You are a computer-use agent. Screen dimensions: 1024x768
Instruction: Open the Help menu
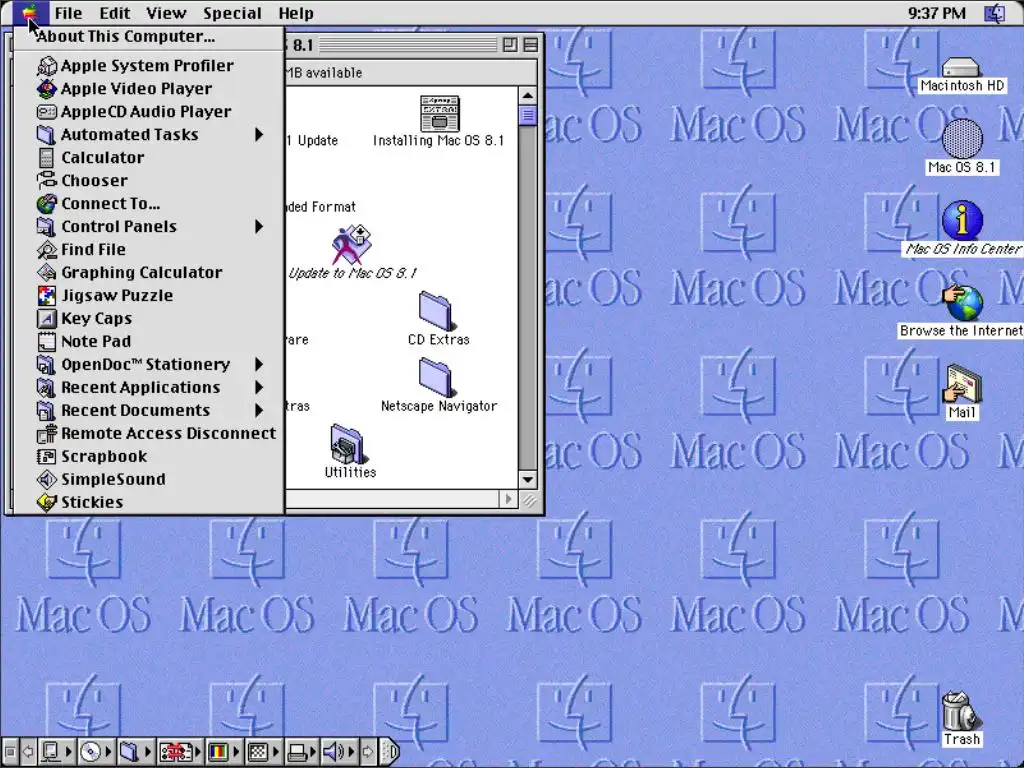point(296,13)
